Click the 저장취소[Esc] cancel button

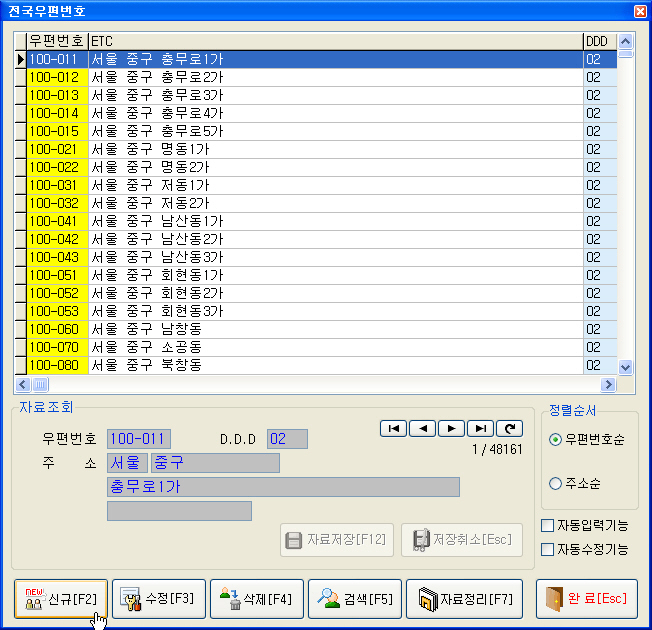coord(462,540)
